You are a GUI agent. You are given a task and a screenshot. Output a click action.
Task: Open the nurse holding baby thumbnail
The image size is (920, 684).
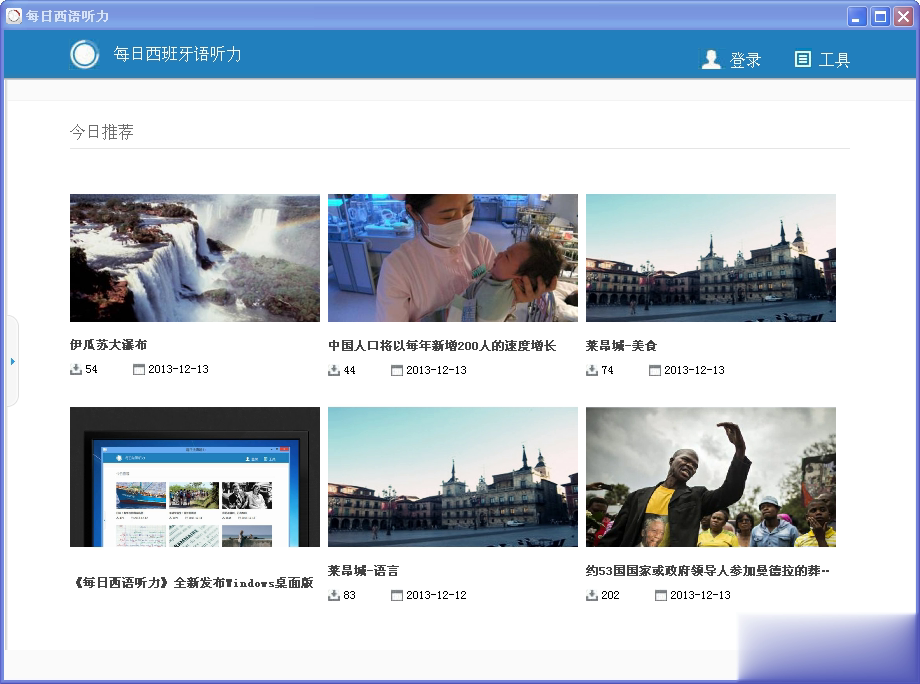452,257
